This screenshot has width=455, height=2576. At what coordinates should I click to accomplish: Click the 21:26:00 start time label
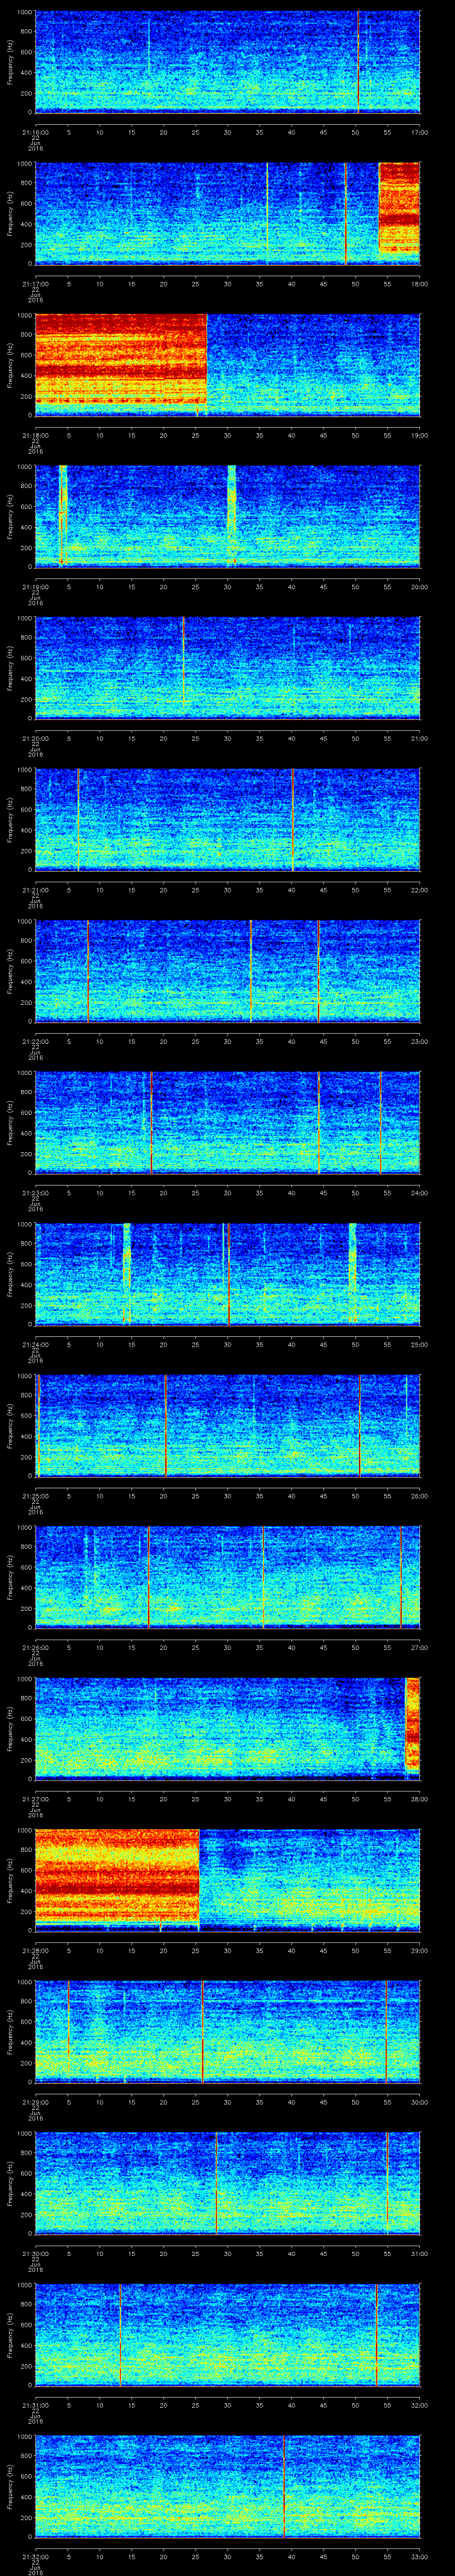[35, 1647]
